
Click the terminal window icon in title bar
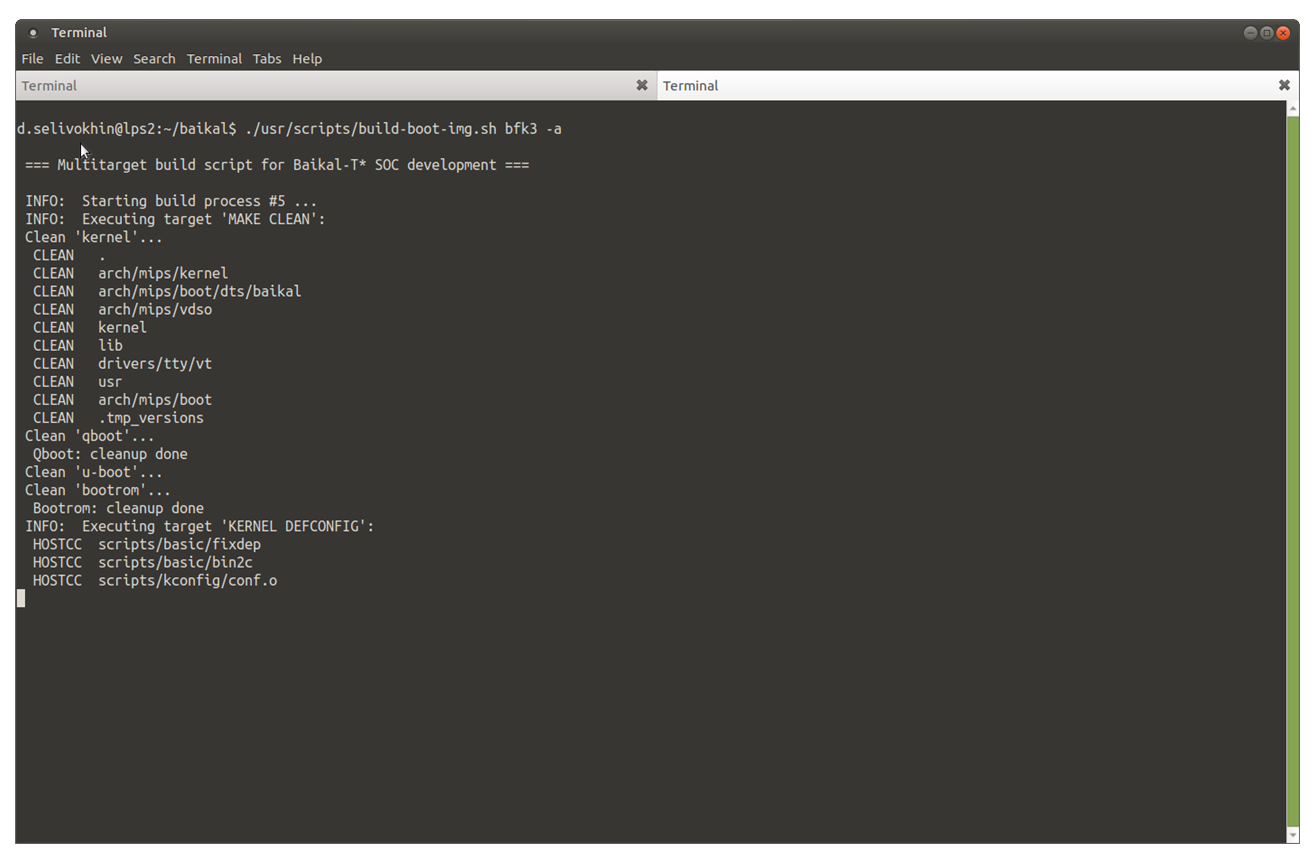[x=33, y=33]
